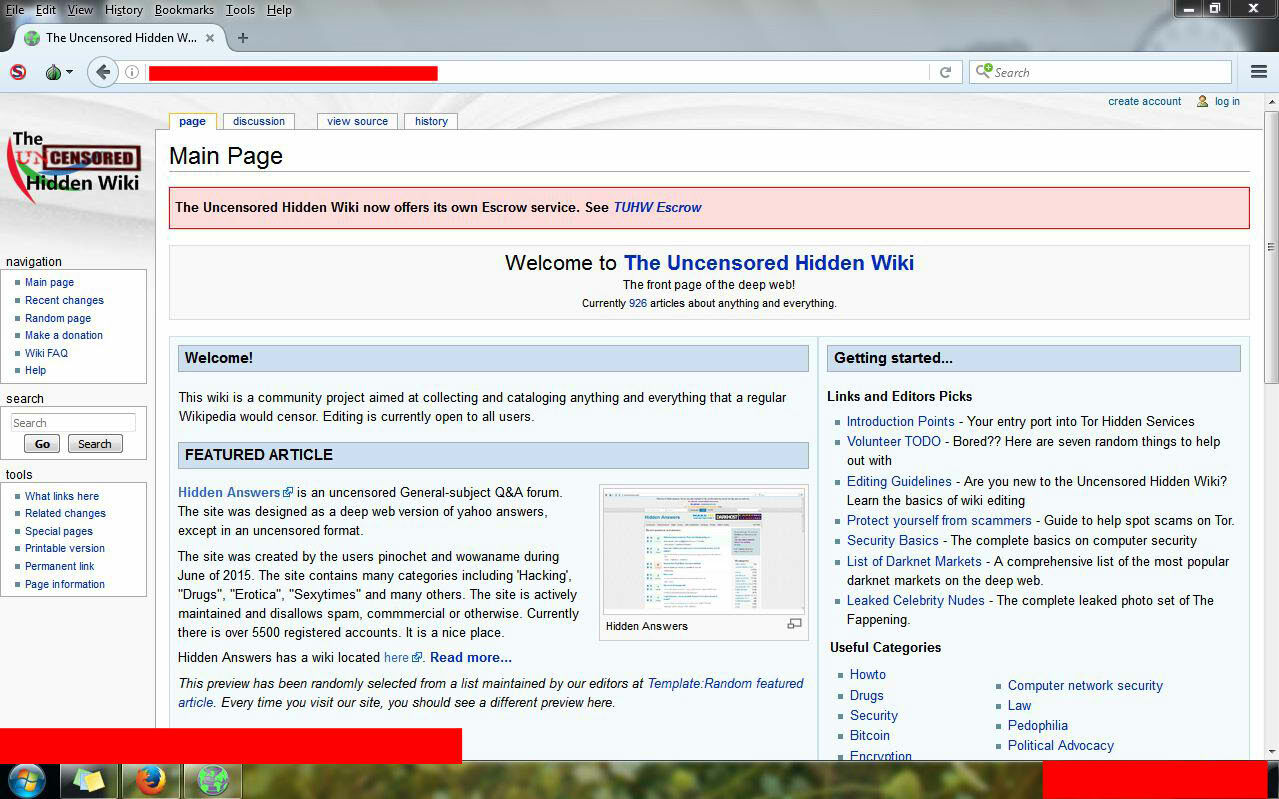Switch to the Tor Browser globe taskbar icon
1279x799 pixels.
click(213, 781)
